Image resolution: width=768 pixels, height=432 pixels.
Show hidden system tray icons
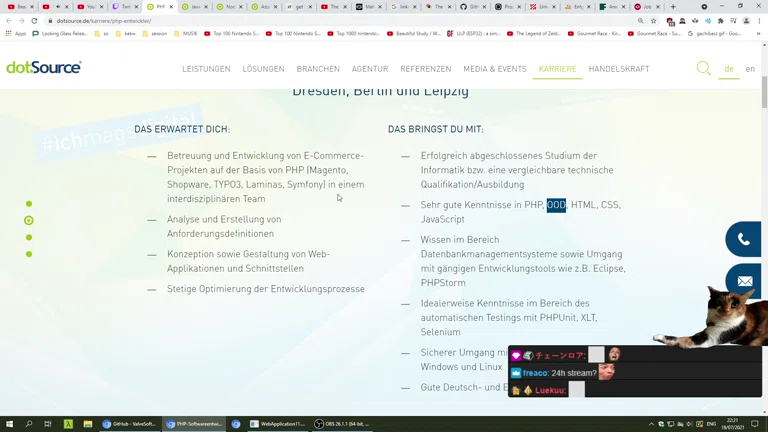[x=651, y=424]
